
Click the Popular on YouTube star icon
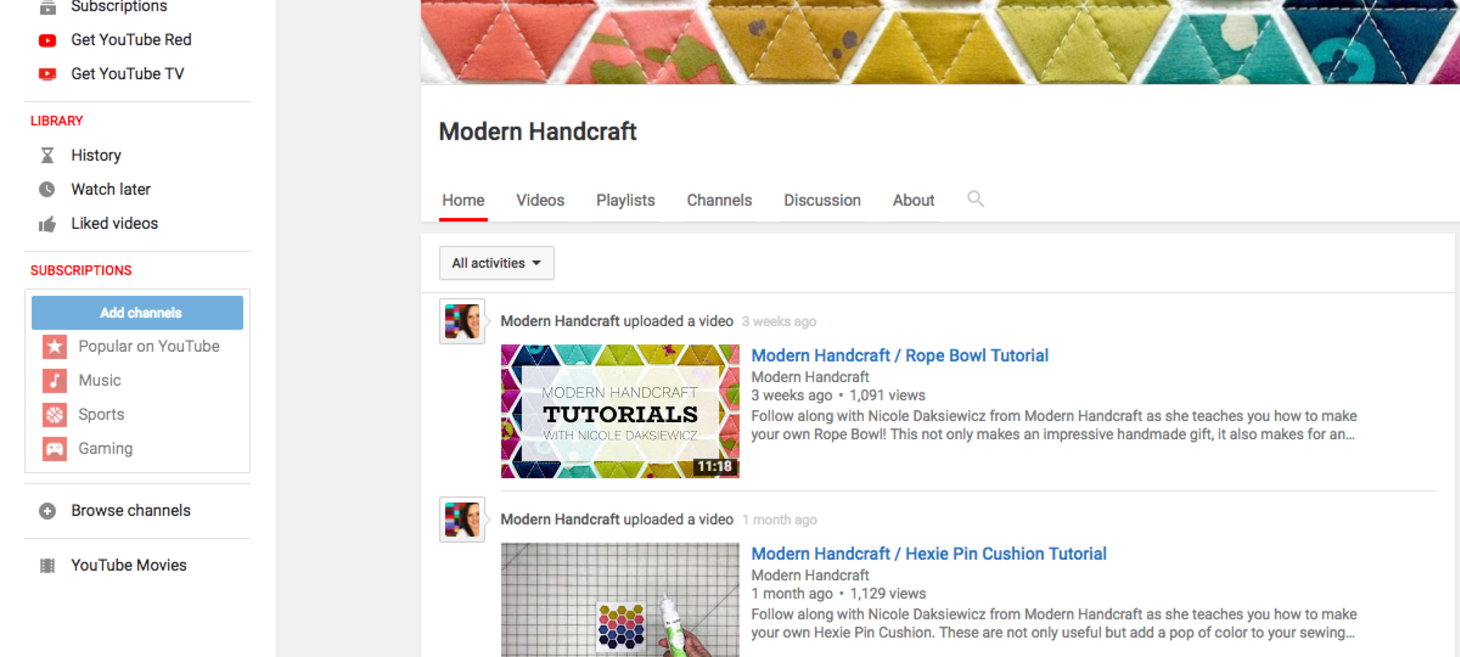[55, 347]
